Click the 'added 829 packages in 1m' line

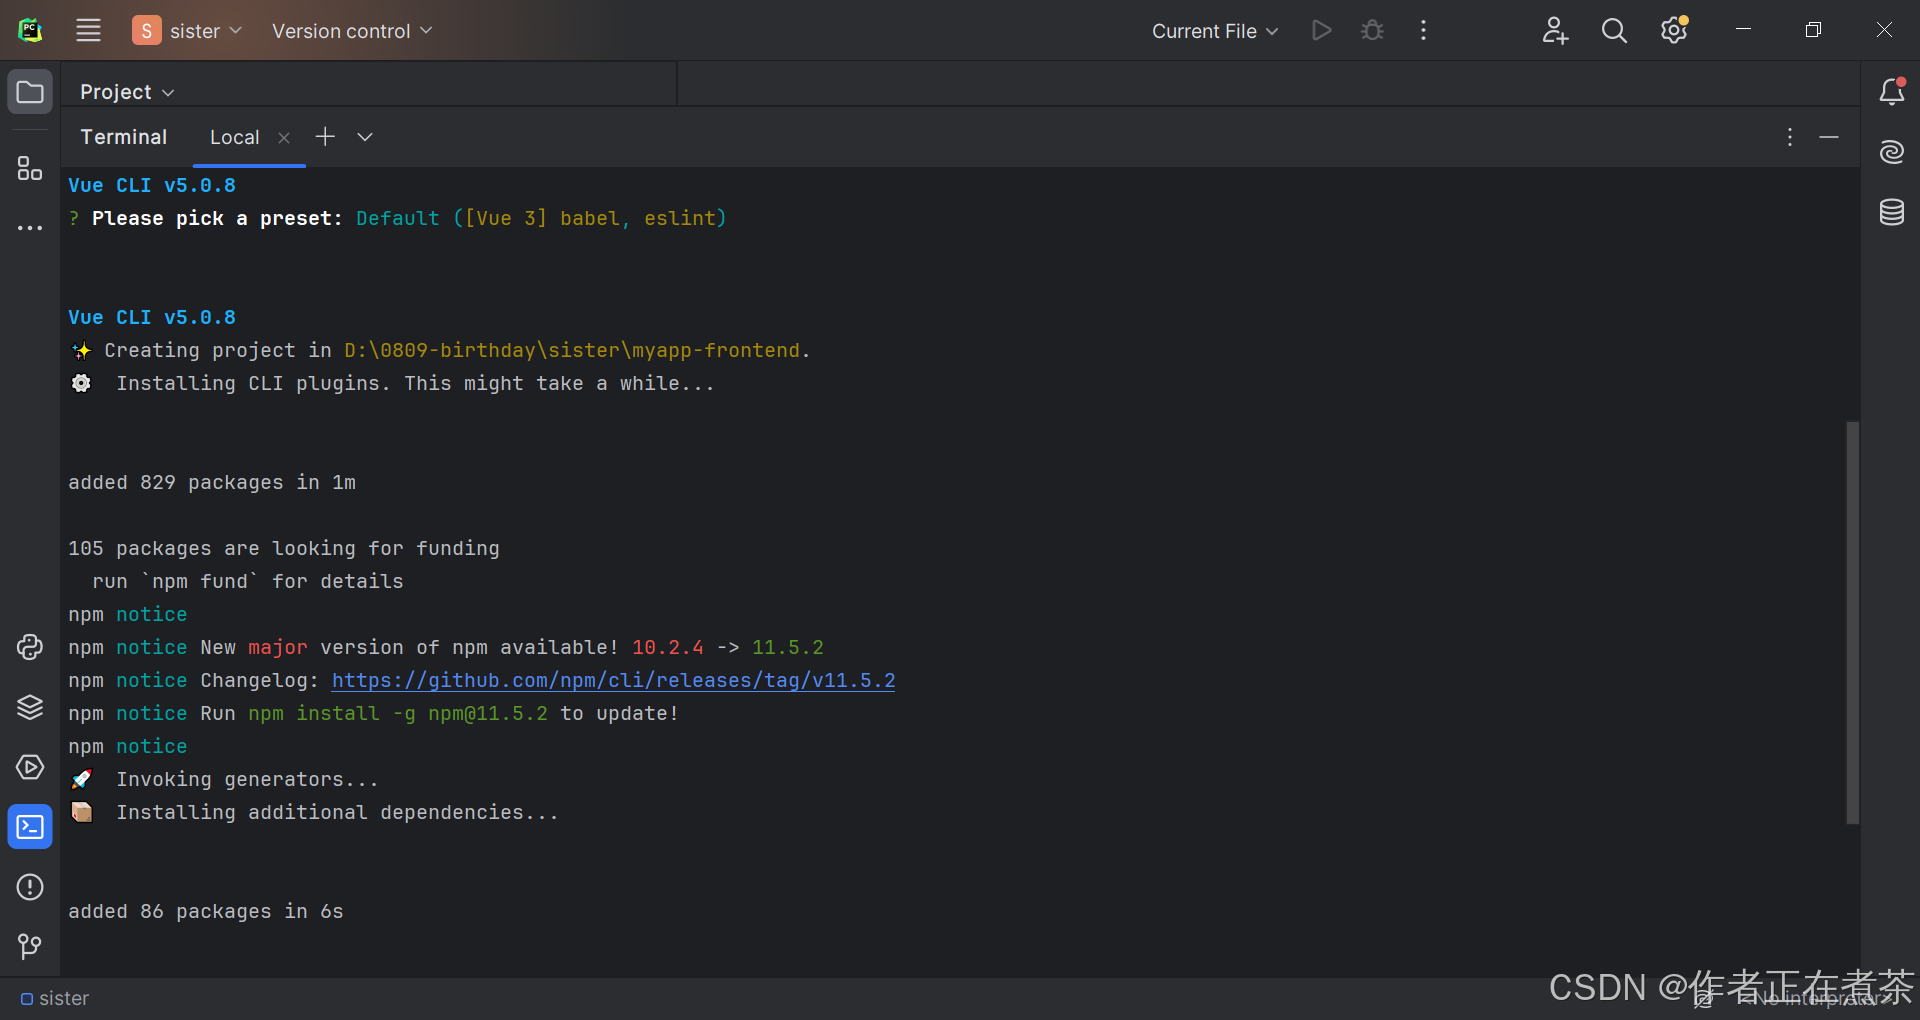212,483
